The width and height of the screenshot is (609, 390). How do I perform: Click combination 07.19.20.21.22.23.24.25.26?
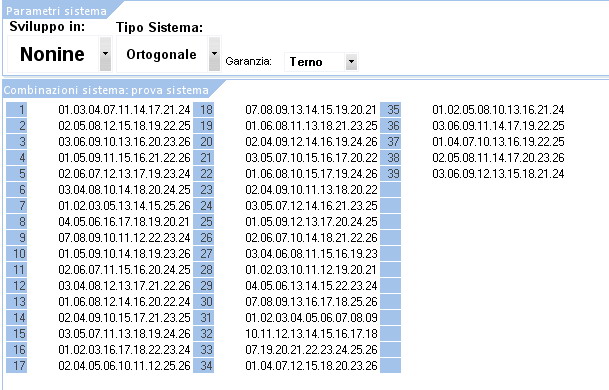pos(311,350)
